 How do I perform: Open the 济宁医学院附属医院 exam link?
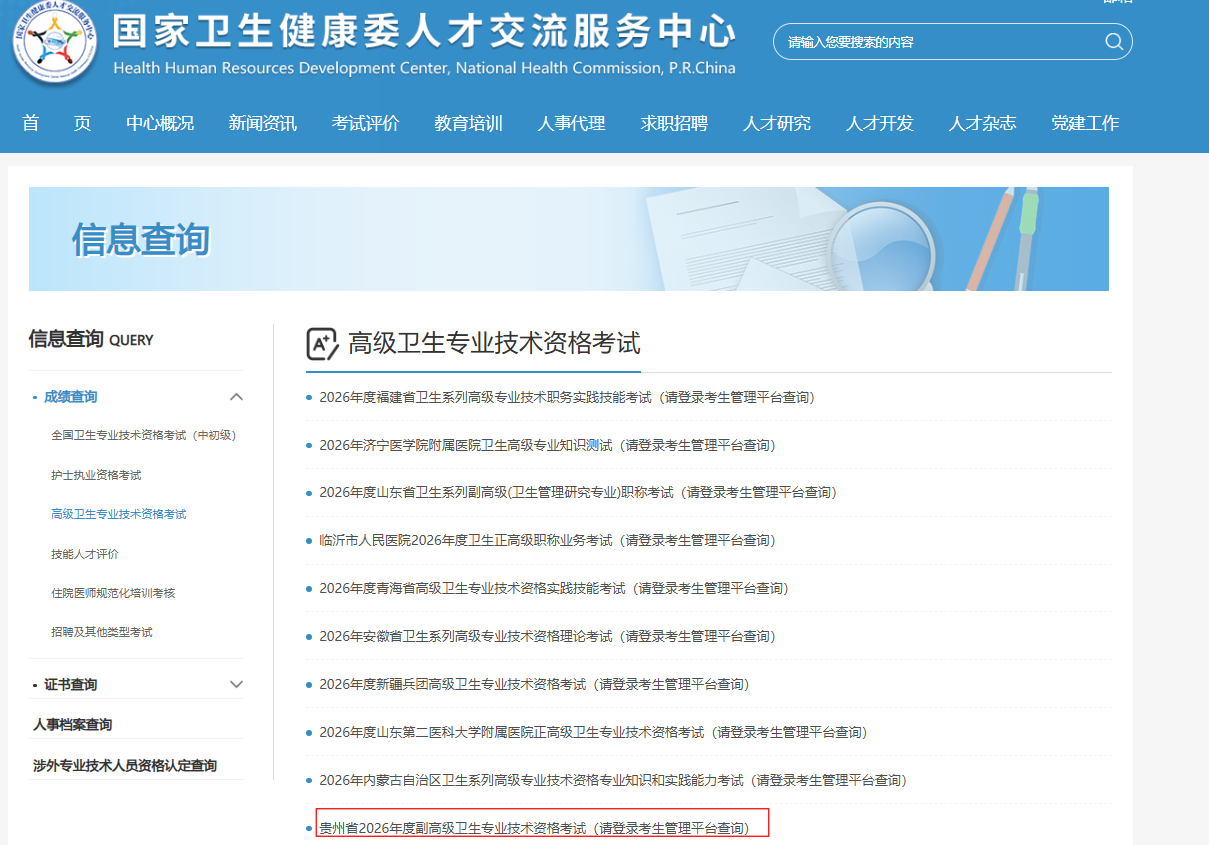[547, 445]
